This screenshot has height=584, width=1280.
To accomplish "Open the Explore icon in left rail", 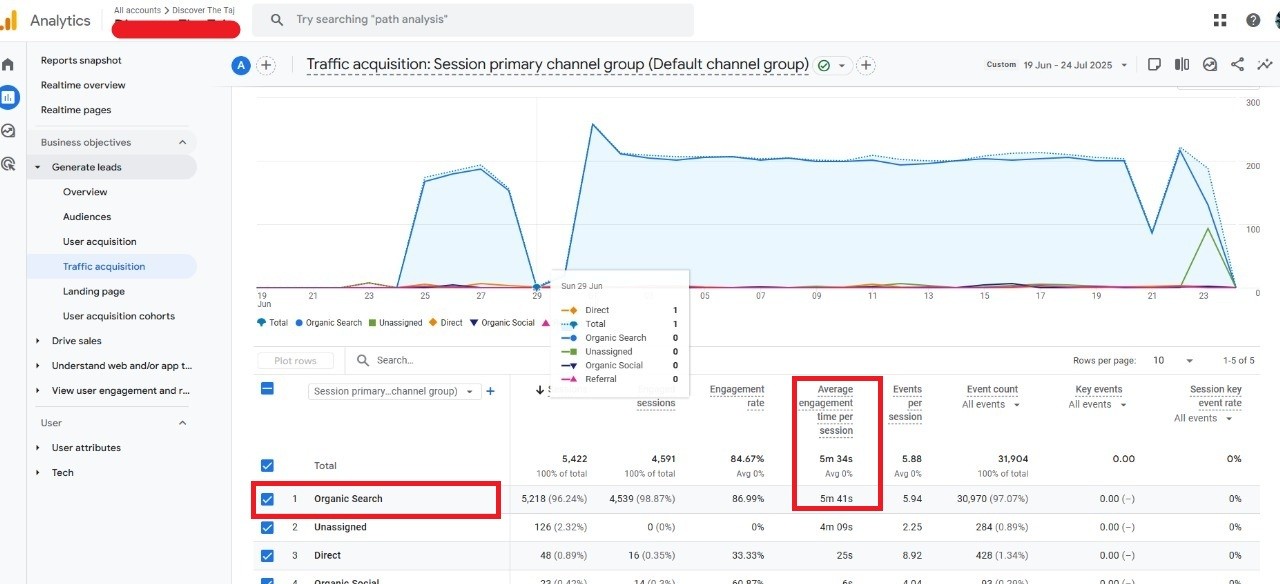I will click(9, 131).
